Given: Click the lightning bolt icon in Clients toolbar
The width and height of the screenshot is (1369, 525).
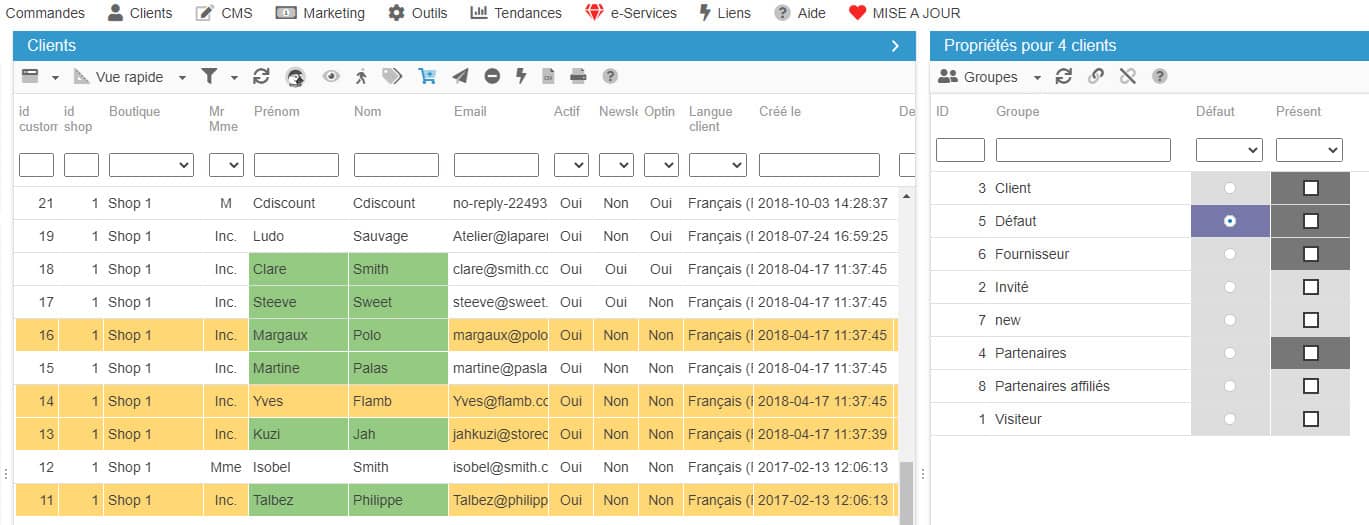Looking at the screenshot, I should click(x=521, y=76).
